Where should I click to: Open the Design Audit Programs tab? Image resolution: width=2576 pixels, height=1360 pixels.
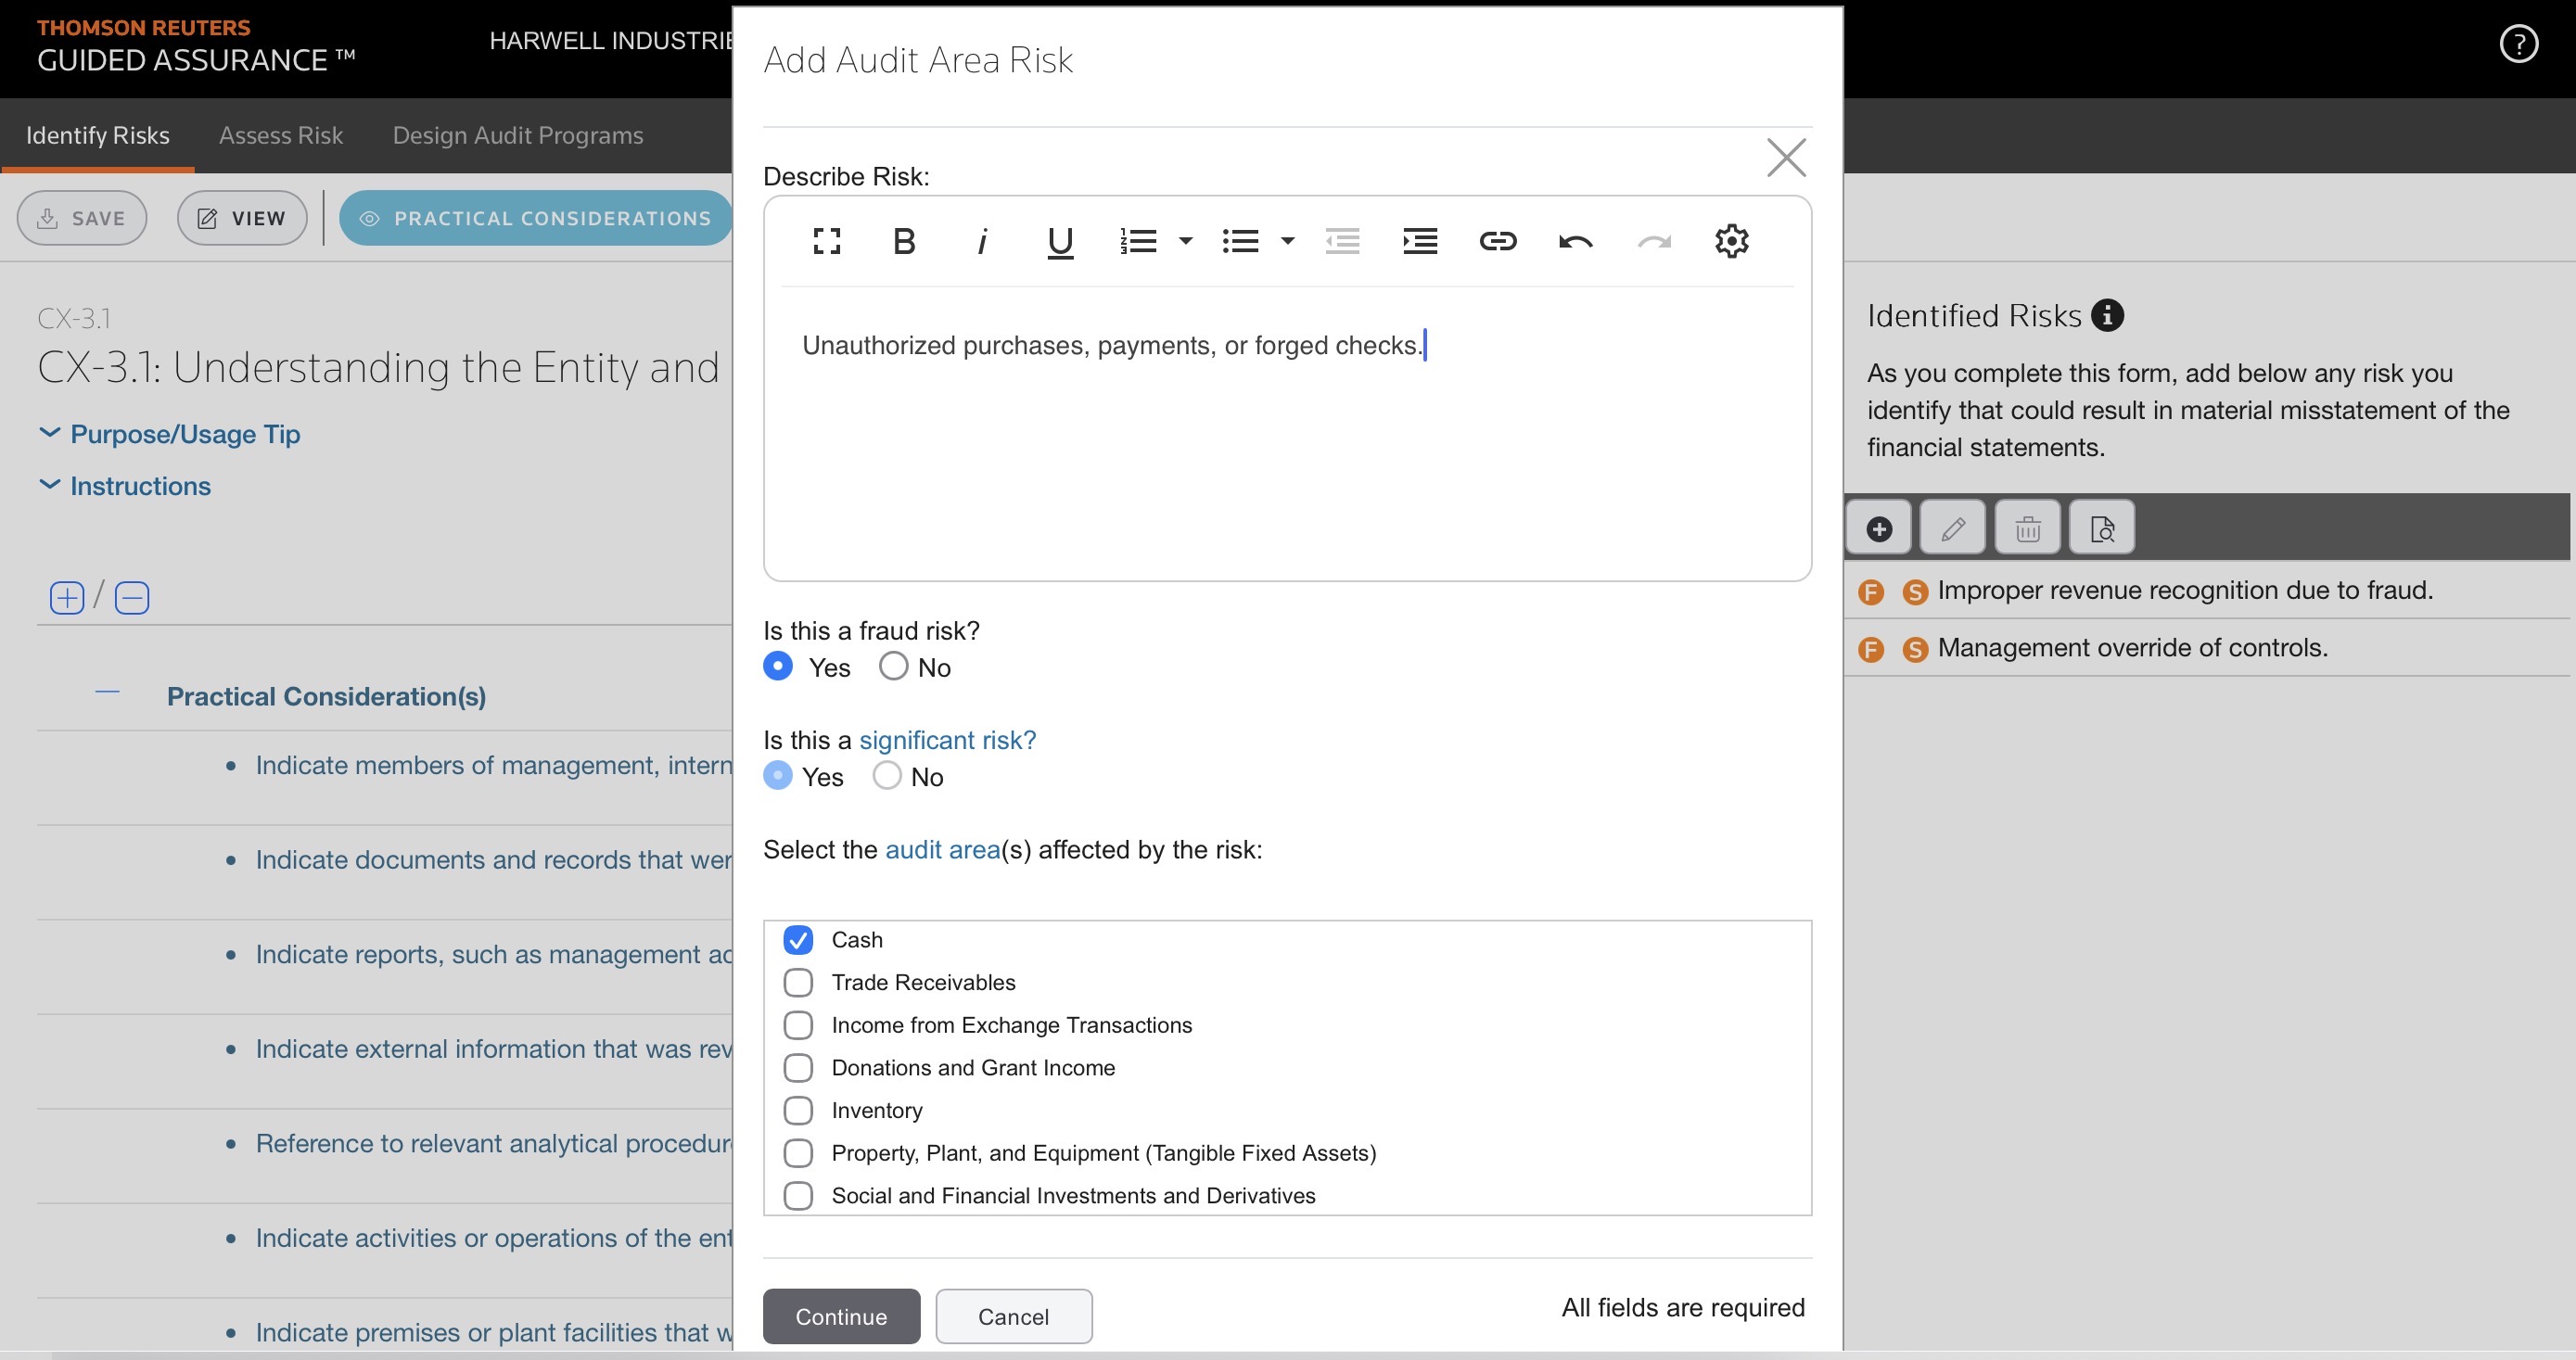click(517, 135)
